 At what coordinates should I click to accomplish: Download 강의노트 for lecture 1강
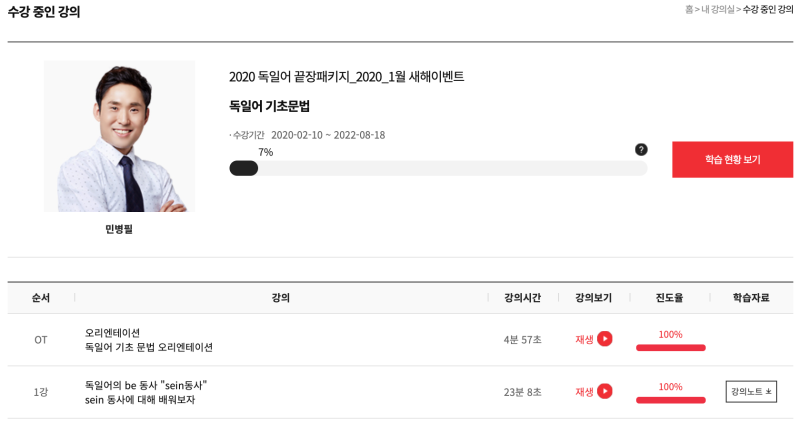coord(751,392)
